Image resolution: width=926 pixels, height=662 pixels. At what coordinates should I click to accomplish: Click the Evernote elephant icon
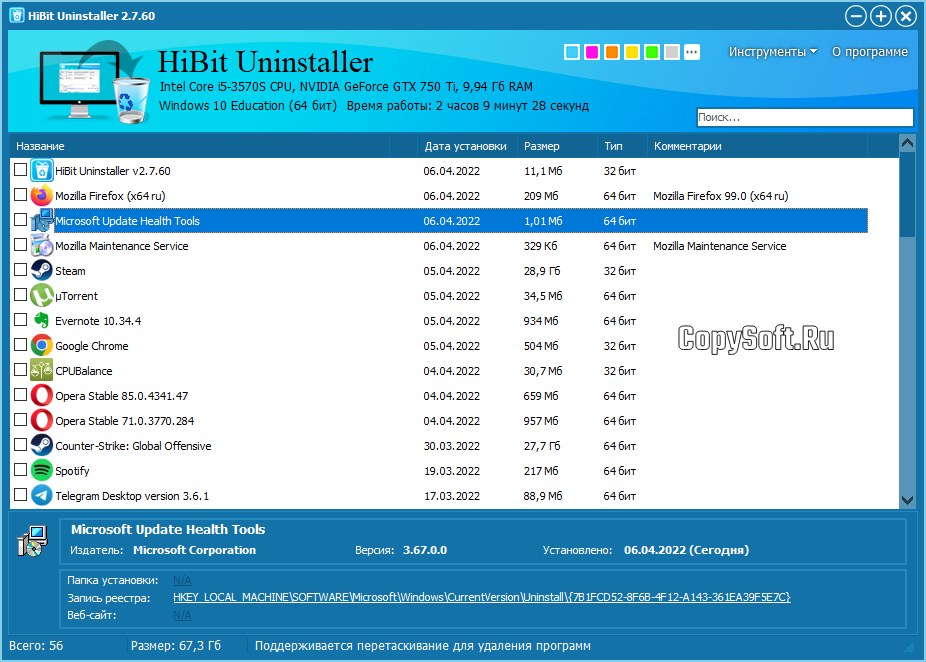click(42, 321)
